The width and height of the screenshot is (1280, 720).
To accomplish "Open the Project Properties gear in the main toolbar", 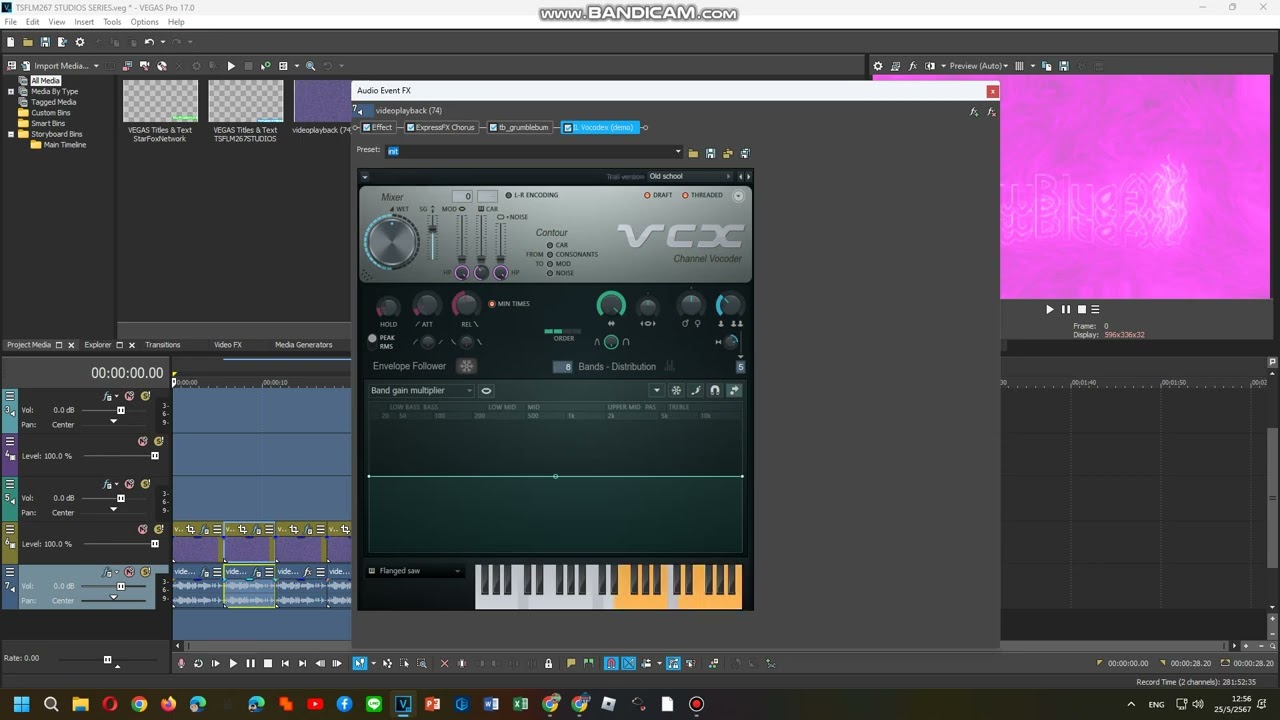I will pyautogui.click(x=80, y=42).
